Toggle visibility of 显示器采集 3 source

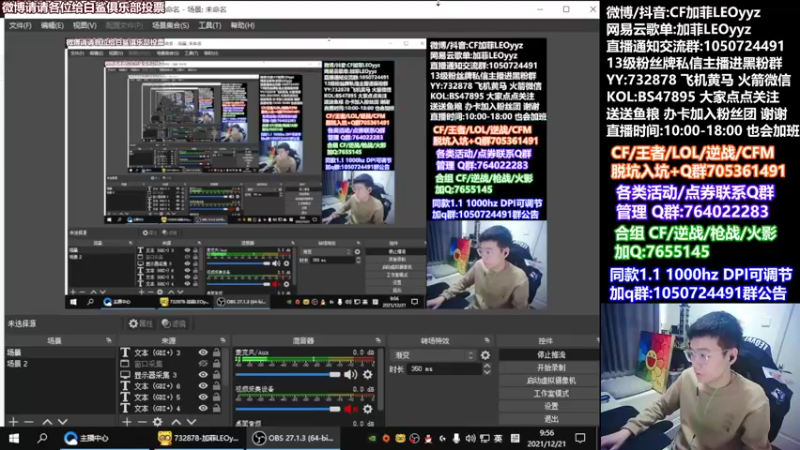click(203, 375)
